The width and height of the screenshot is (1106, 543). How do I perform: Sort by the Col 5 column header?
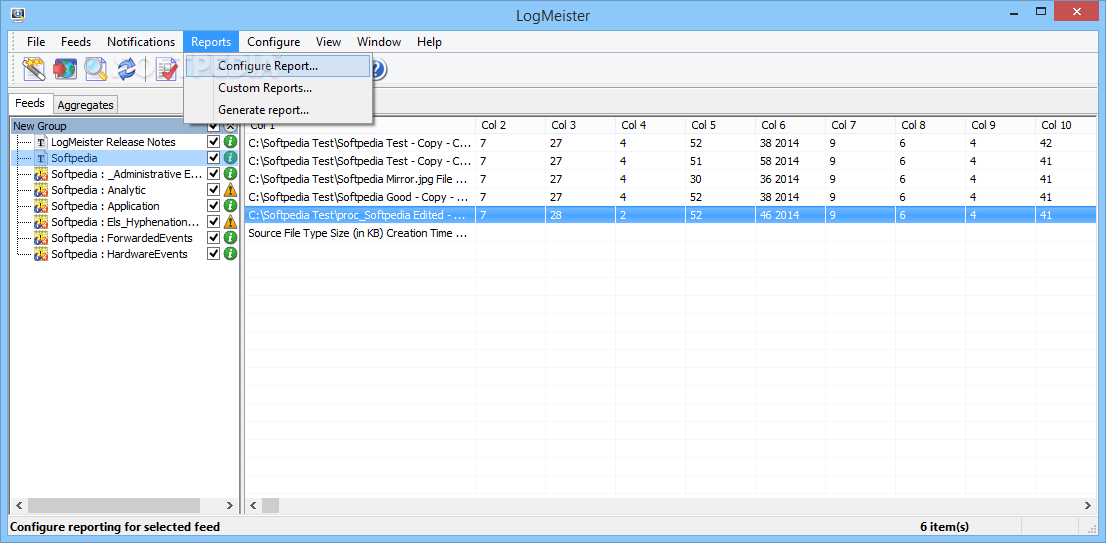point(720,125)
